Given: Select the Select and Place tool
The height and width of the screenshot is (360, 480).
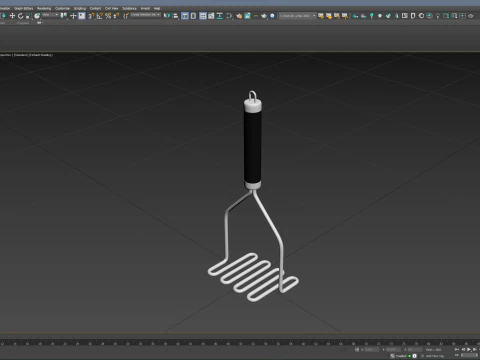Looking at the screenshot, I should [x=37, y=16].
